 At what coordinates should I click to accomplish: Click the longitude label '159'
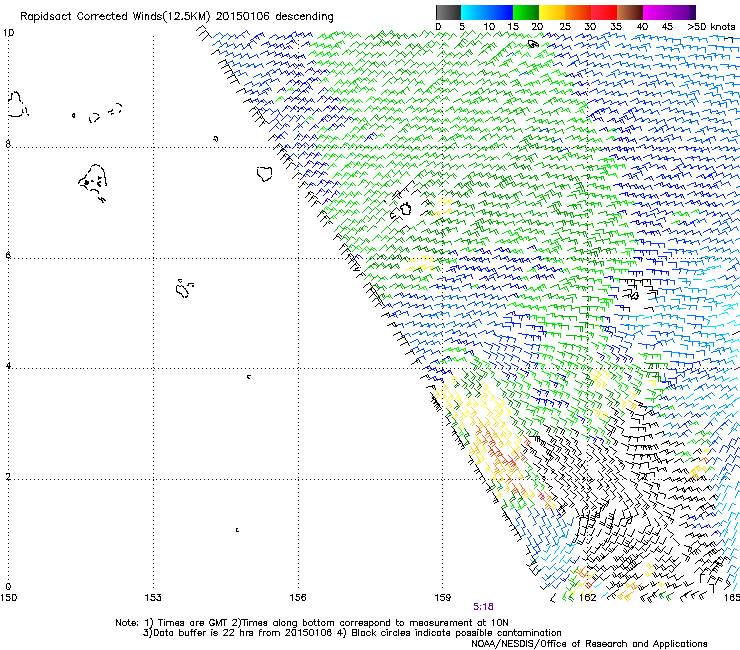pyautogui.click(x=443, y=598)
